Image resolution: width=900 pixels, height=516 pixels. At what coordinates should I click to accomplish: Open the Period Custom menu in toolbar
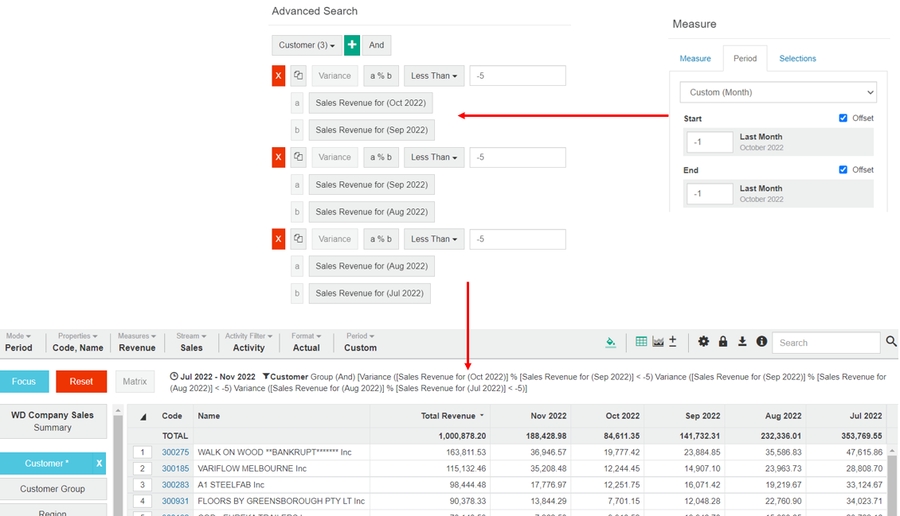360,342
